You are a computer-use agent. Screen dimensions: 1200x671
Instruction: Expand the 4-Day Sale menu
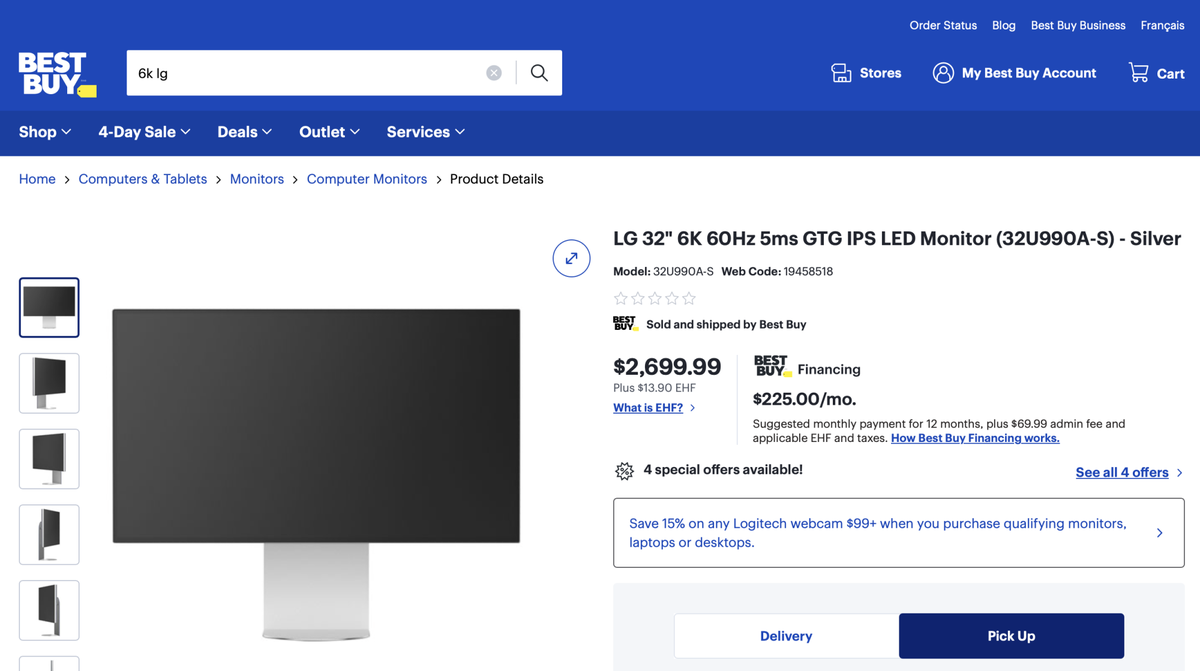pos(144,132)
